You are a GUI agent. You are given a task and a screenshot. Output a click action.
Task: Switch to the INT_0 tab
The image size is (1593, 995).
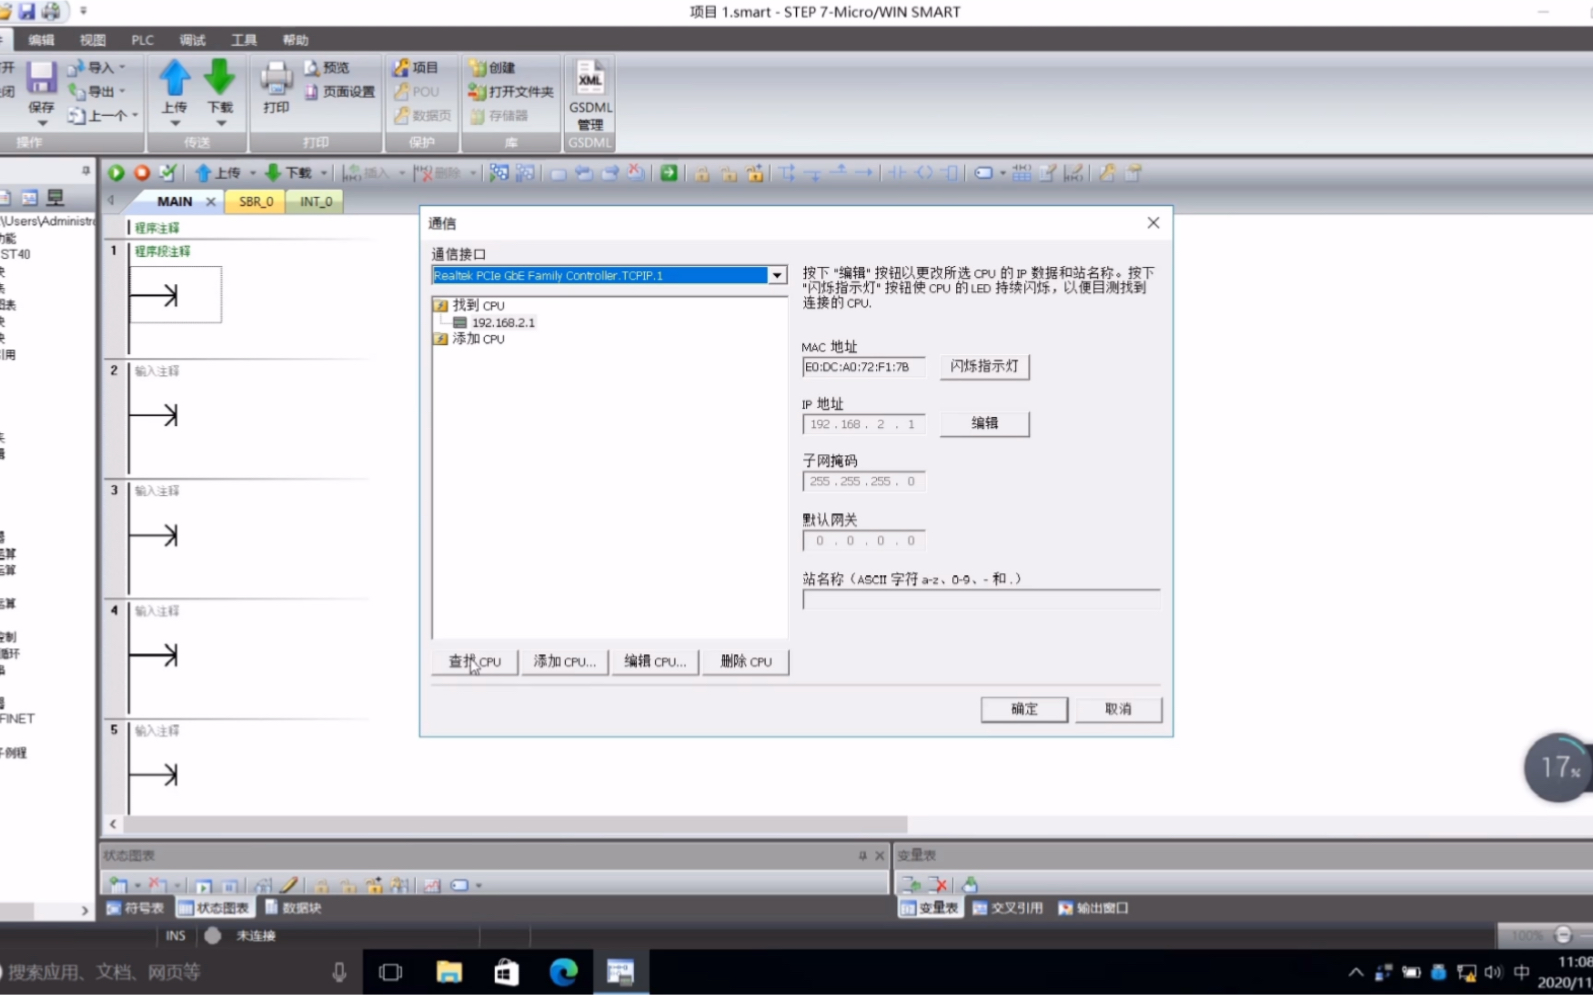tap(316, 202)
